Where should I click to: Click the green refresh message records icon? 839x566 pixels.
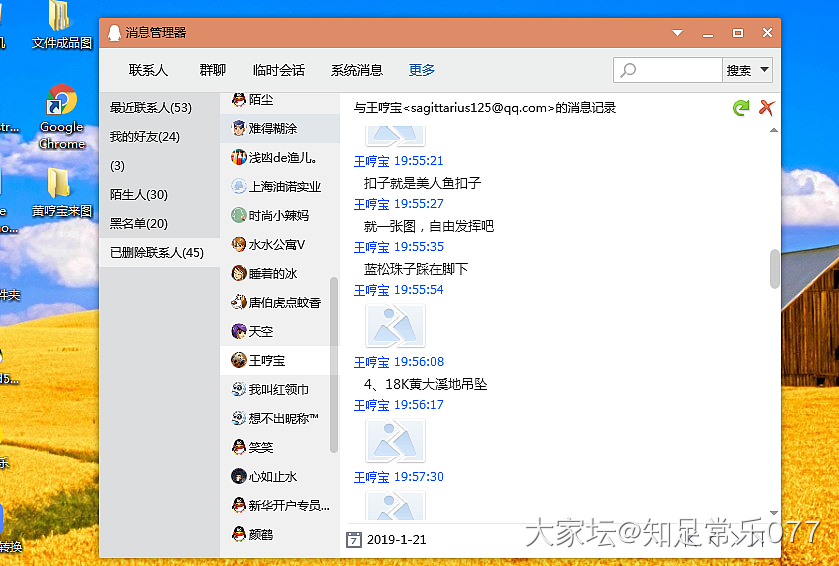(740, 108)
